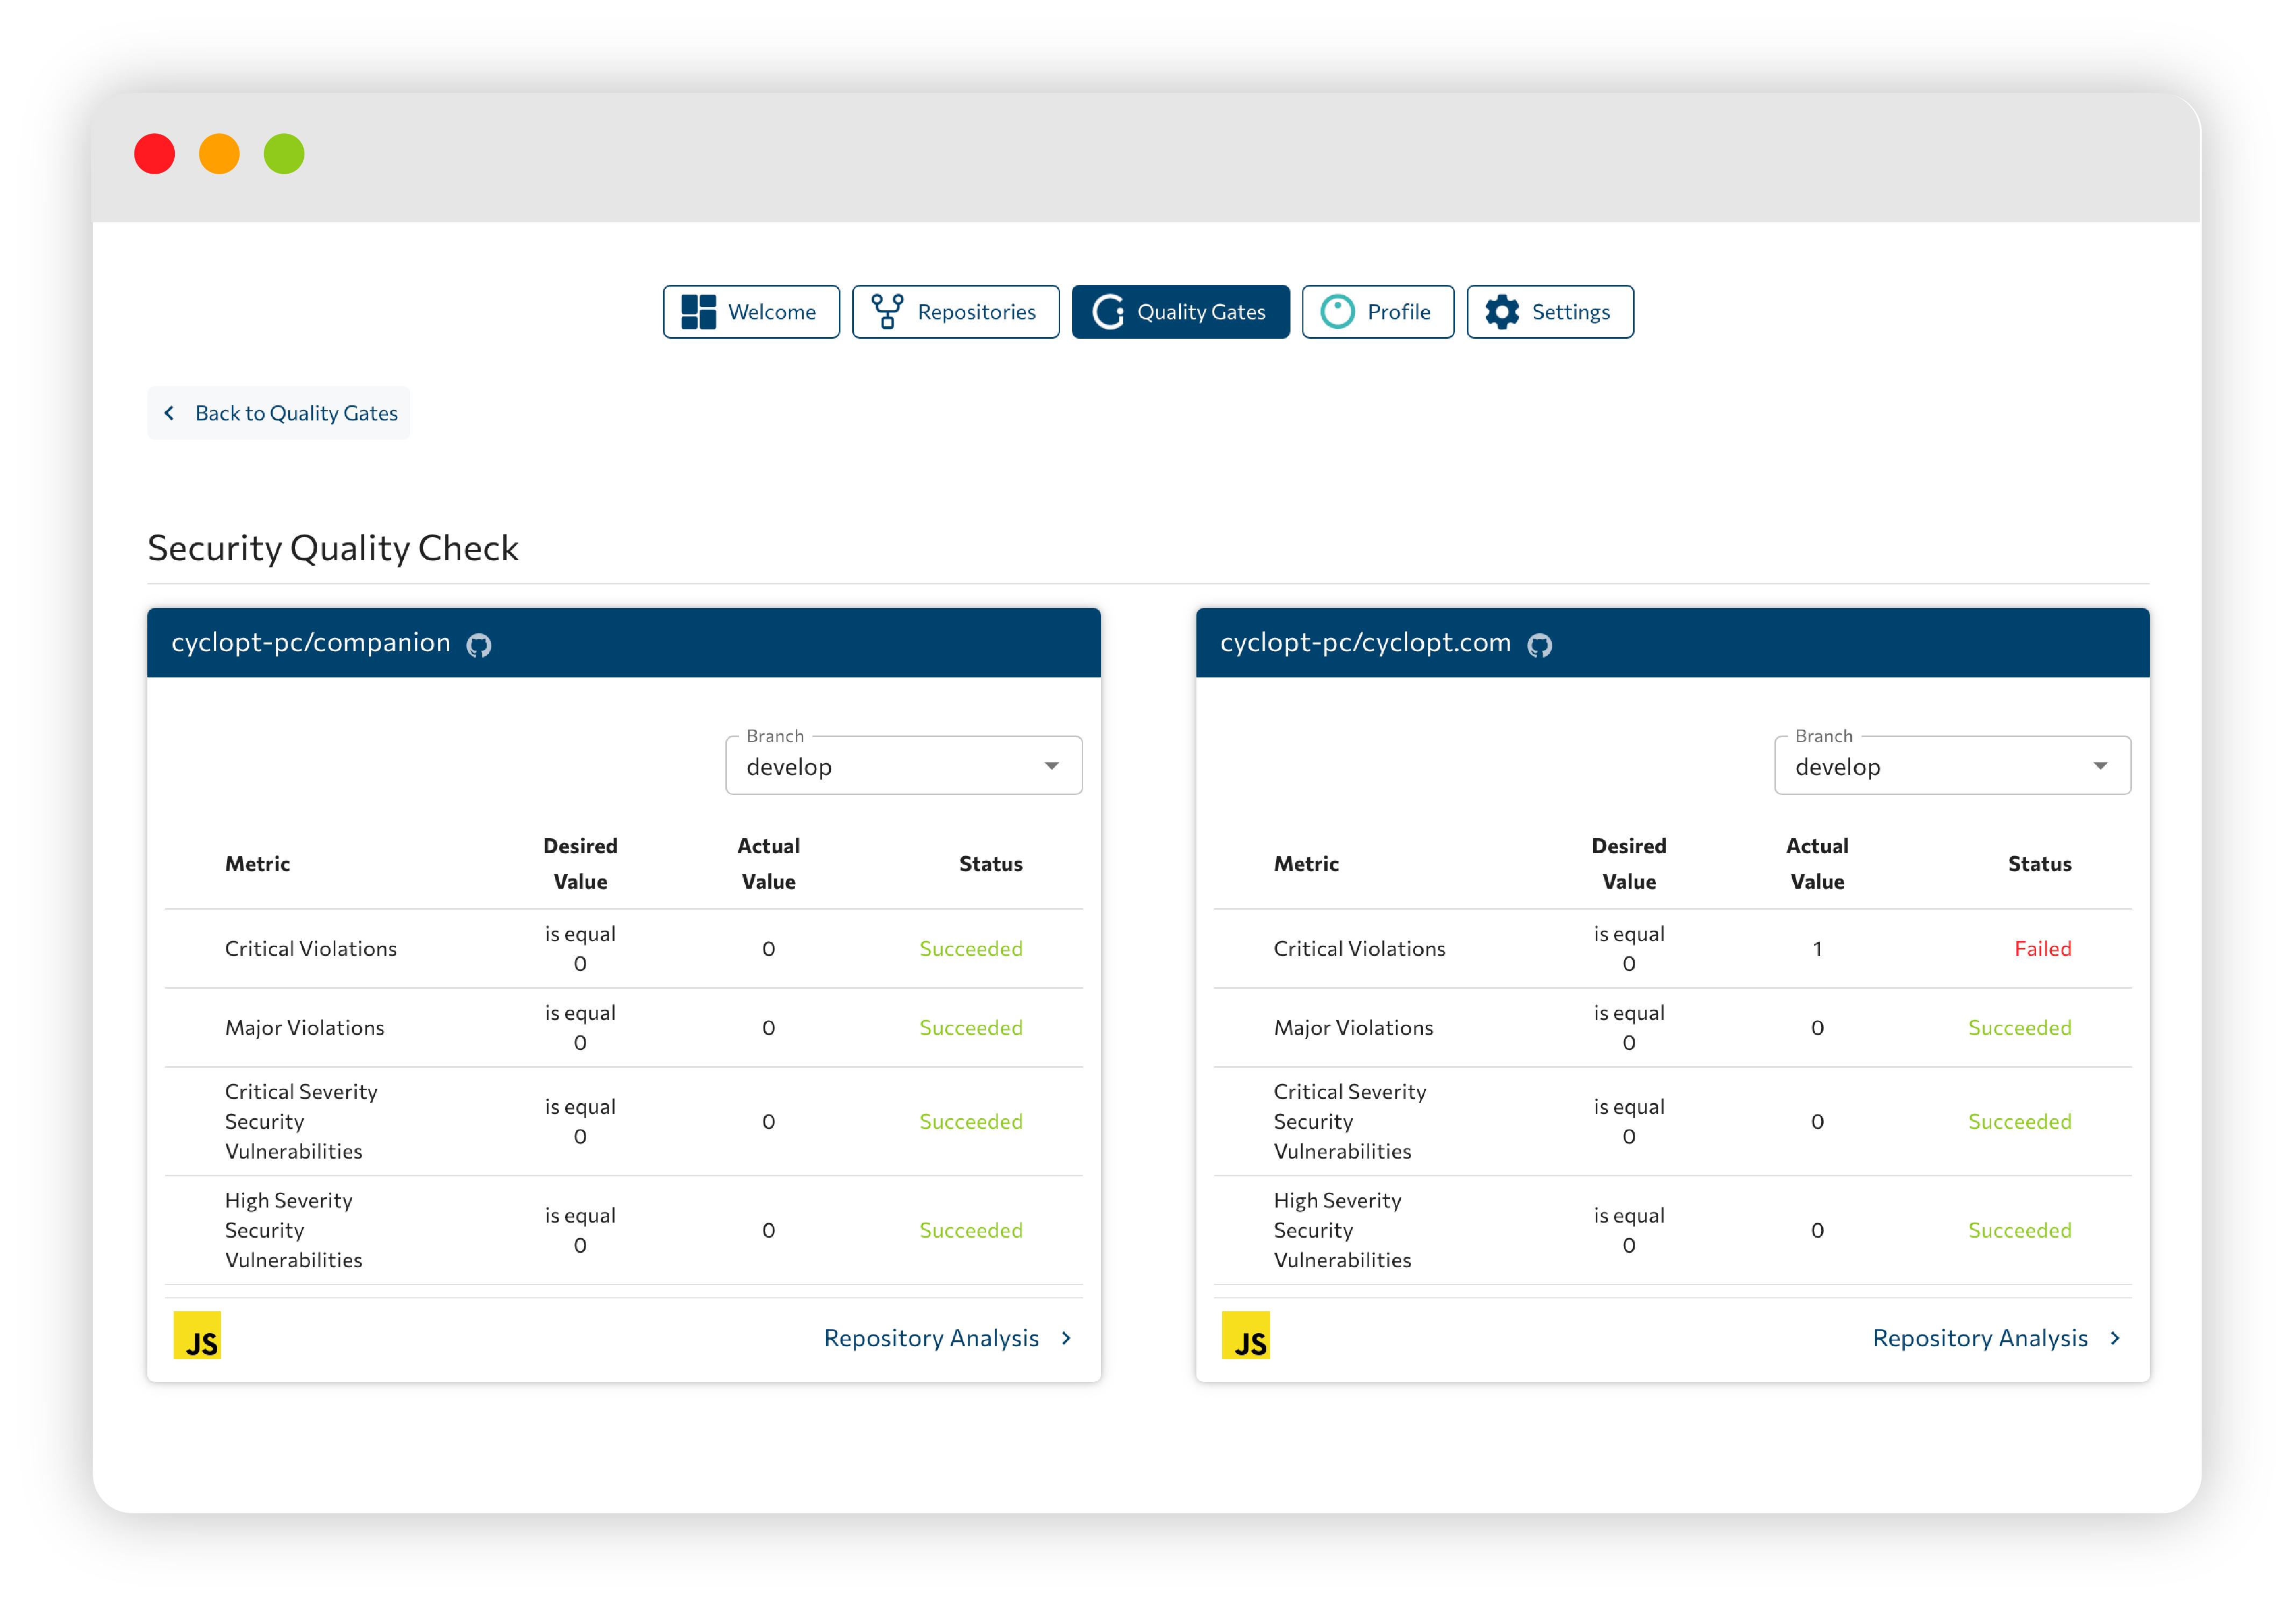Click GitHub icon next to cyclopt-pc/cyclopt.com
Screen dimensions: 2296x1607
1540,645
